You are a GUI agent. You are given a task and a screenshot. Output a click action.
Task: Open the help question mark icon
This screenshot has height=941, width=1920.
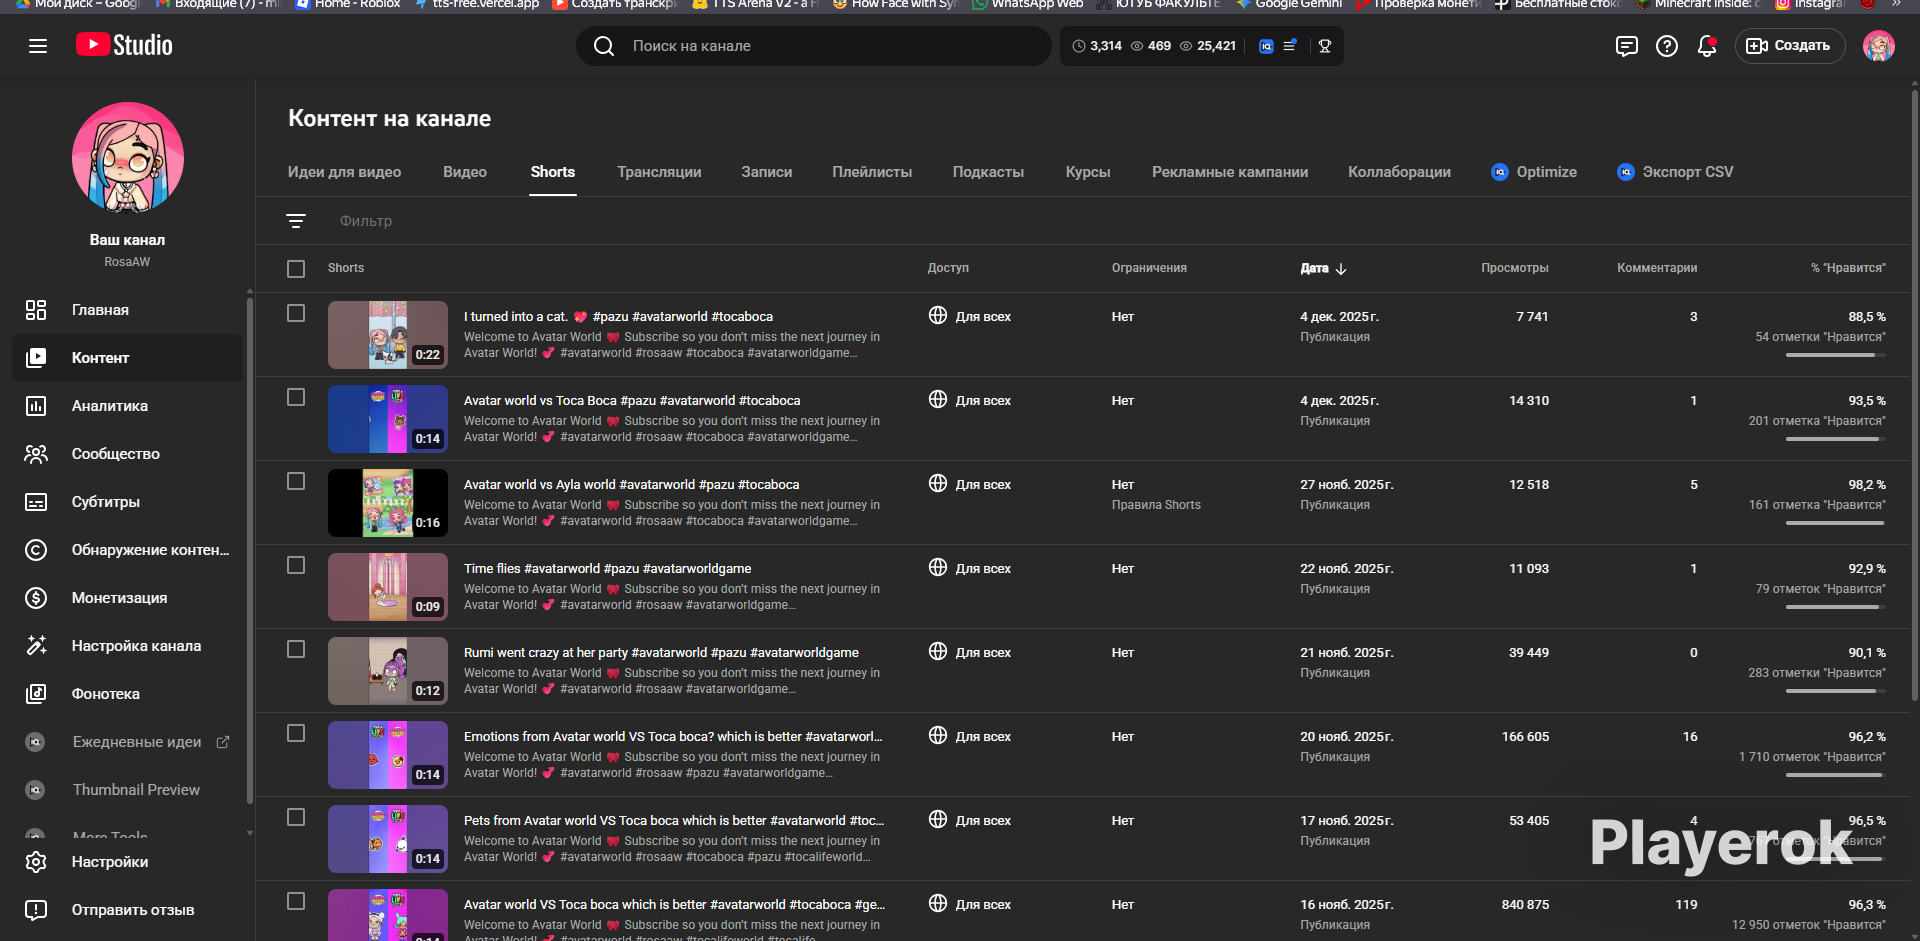coord(1667,46)
